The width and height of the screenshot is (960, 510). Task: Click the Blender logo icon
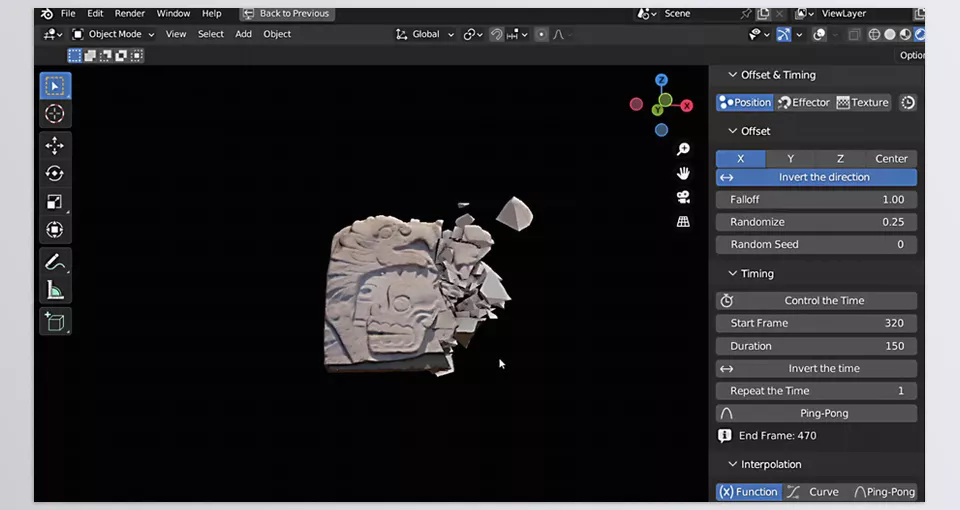[47, 13]
